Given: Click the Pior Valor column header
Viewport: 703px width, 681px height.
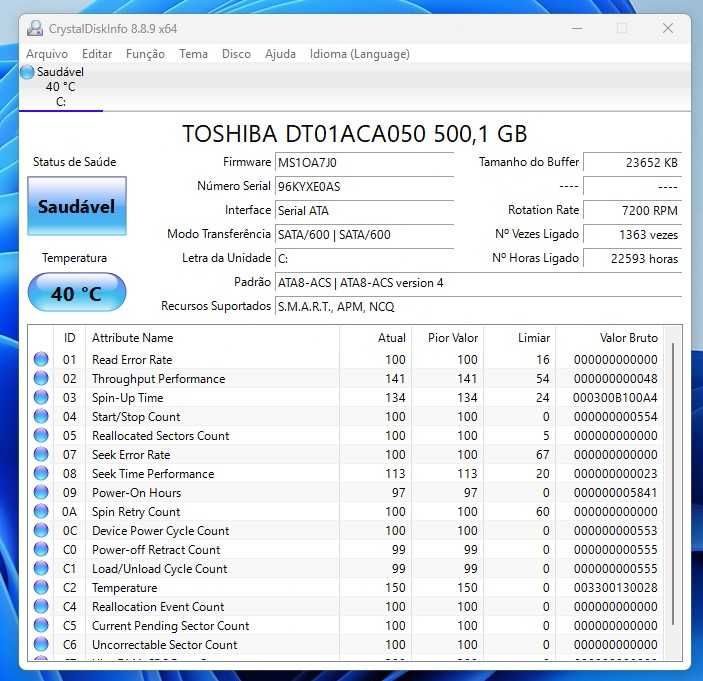Looking at the screenshot, I should coord(447,338).
